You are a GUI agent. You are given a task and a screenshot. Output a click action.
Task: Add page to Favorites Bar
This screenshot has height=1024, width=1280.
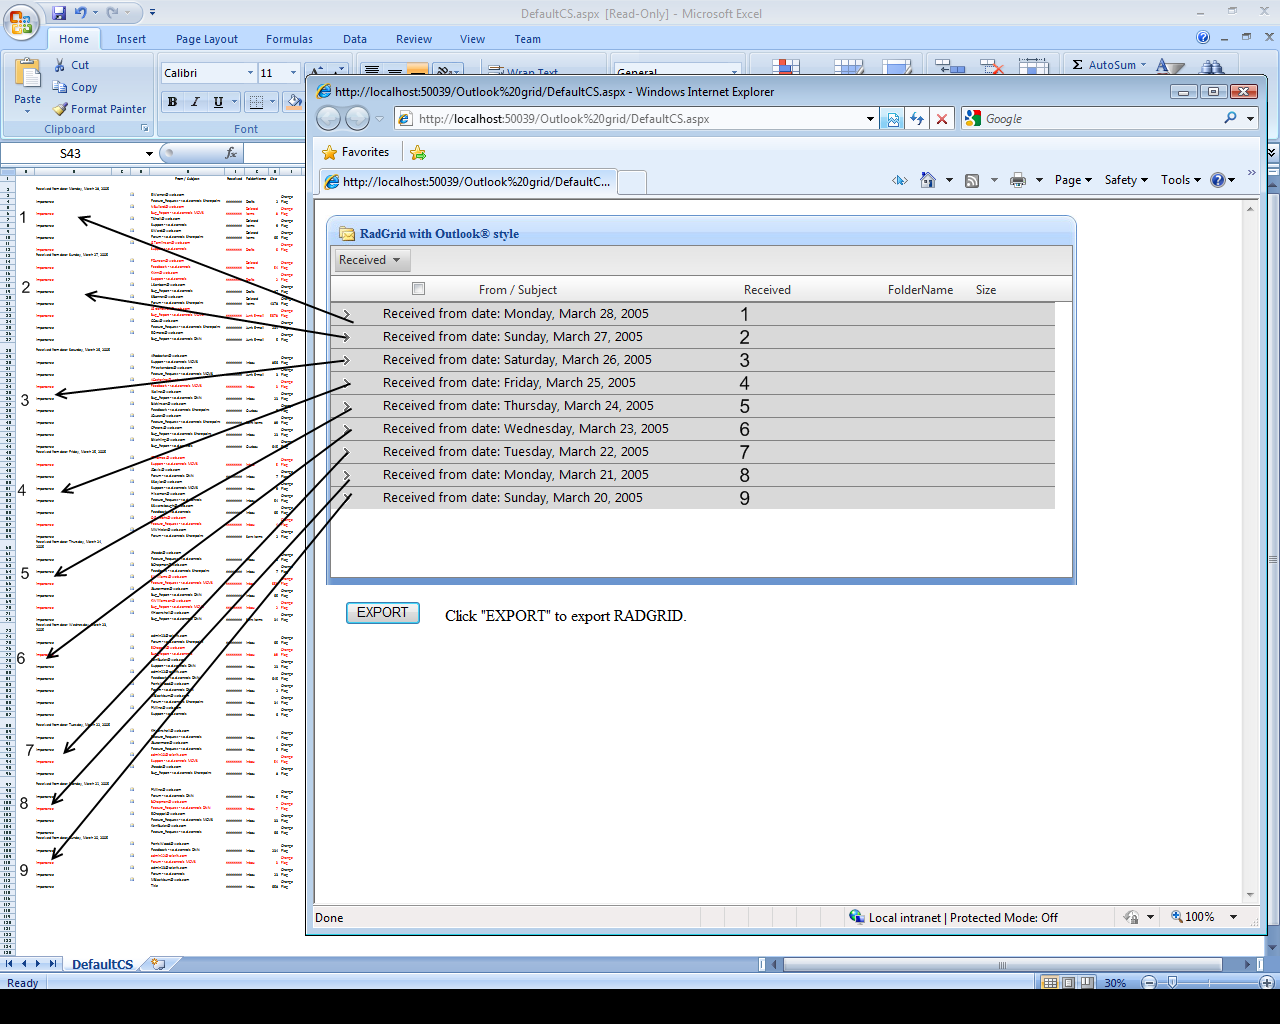[418, 152]
